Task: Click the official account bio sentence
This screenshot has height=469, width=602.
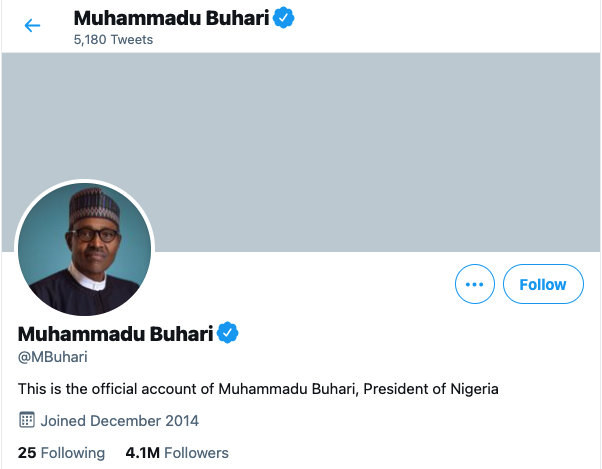Action: point(258,388)
